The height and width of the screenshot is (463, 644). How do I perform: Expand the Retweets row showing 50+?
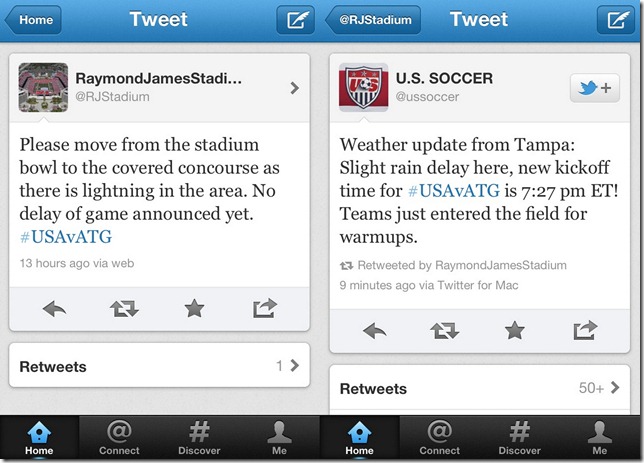point(480,388)
